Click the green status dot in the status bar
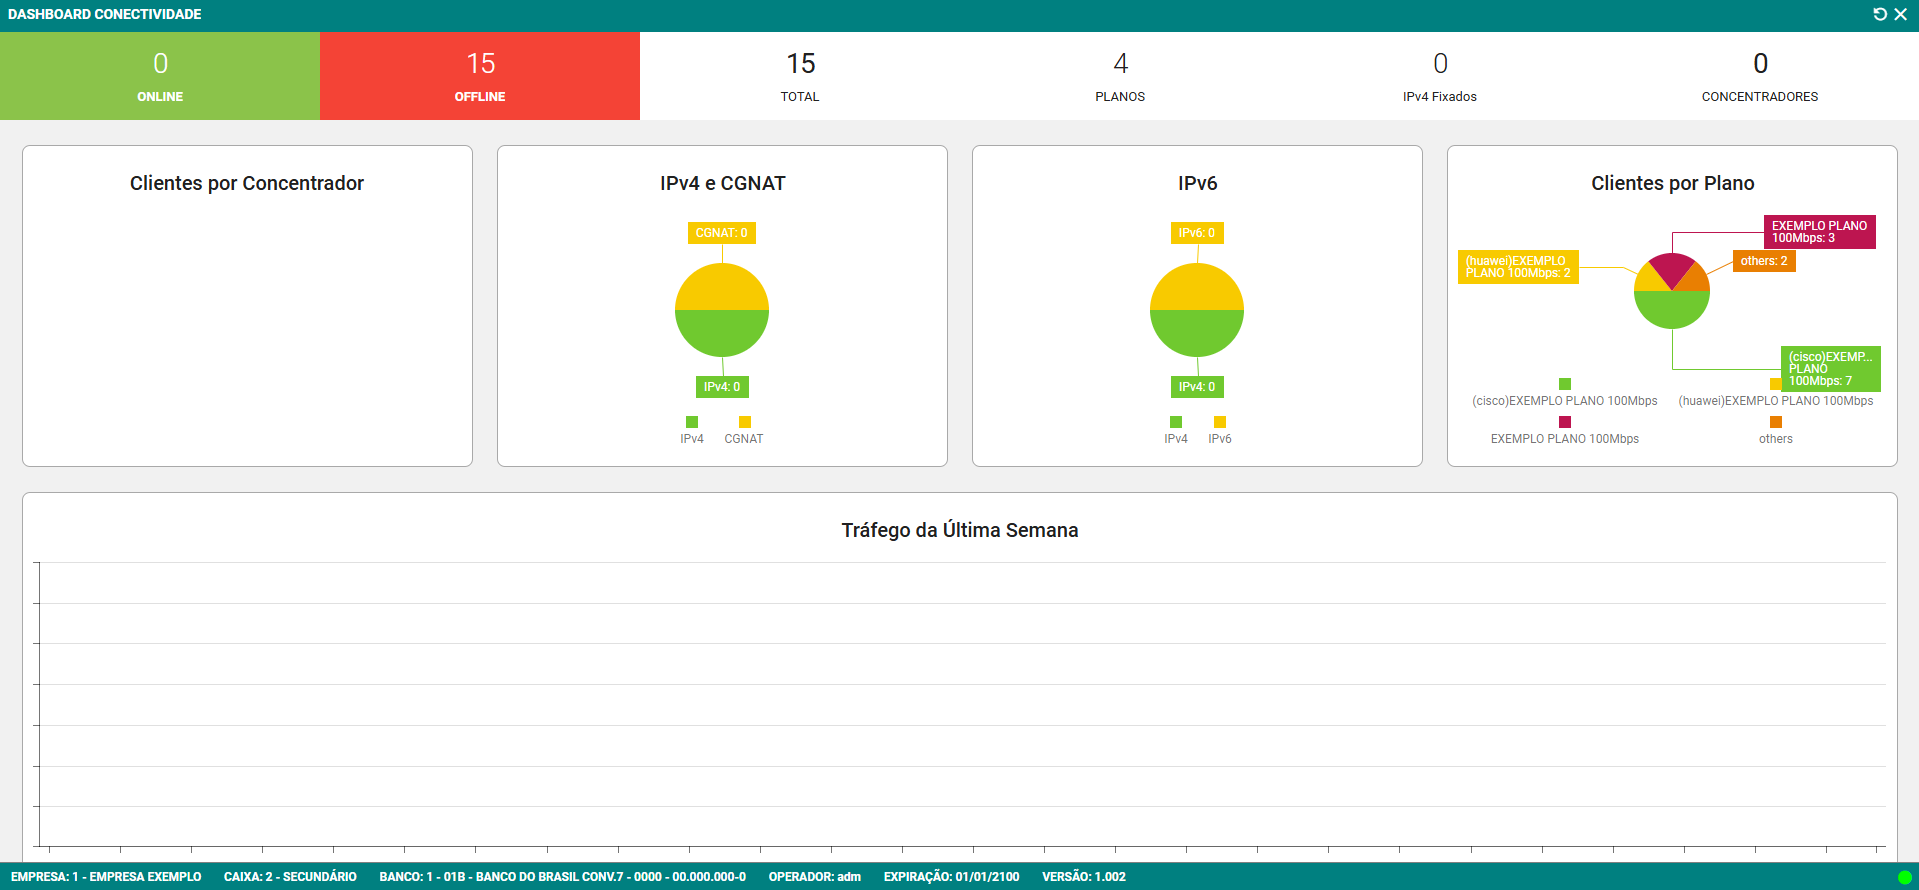Screen dimensions: 1919x890 tap(1904, 877)
